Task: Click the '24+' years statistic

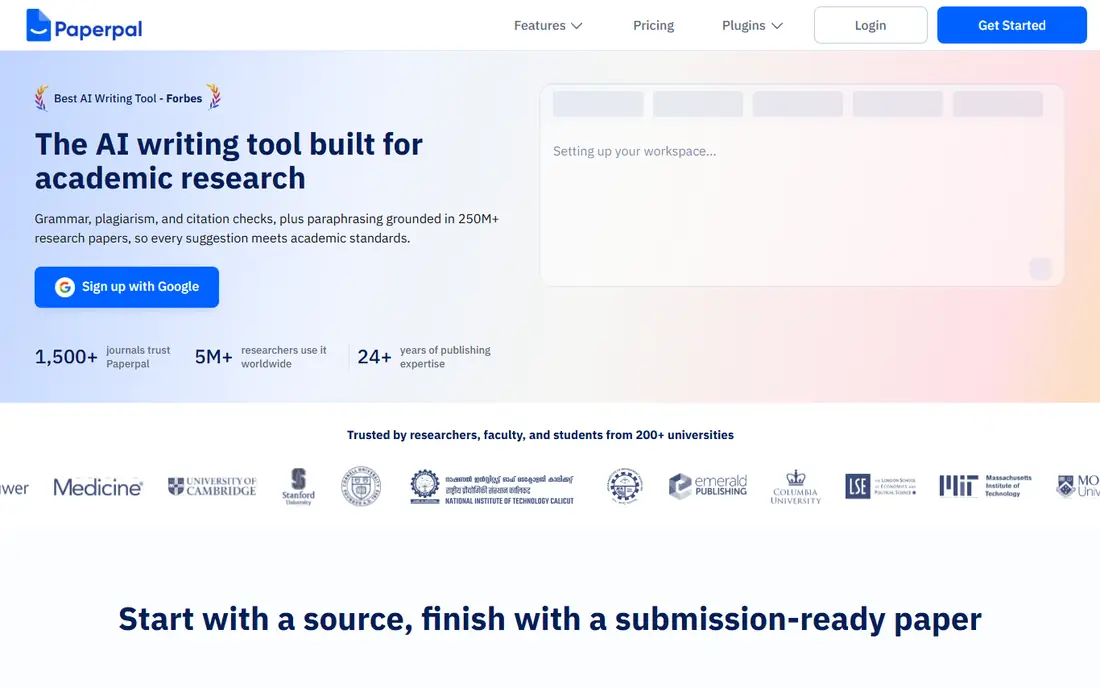Action: 424,357
